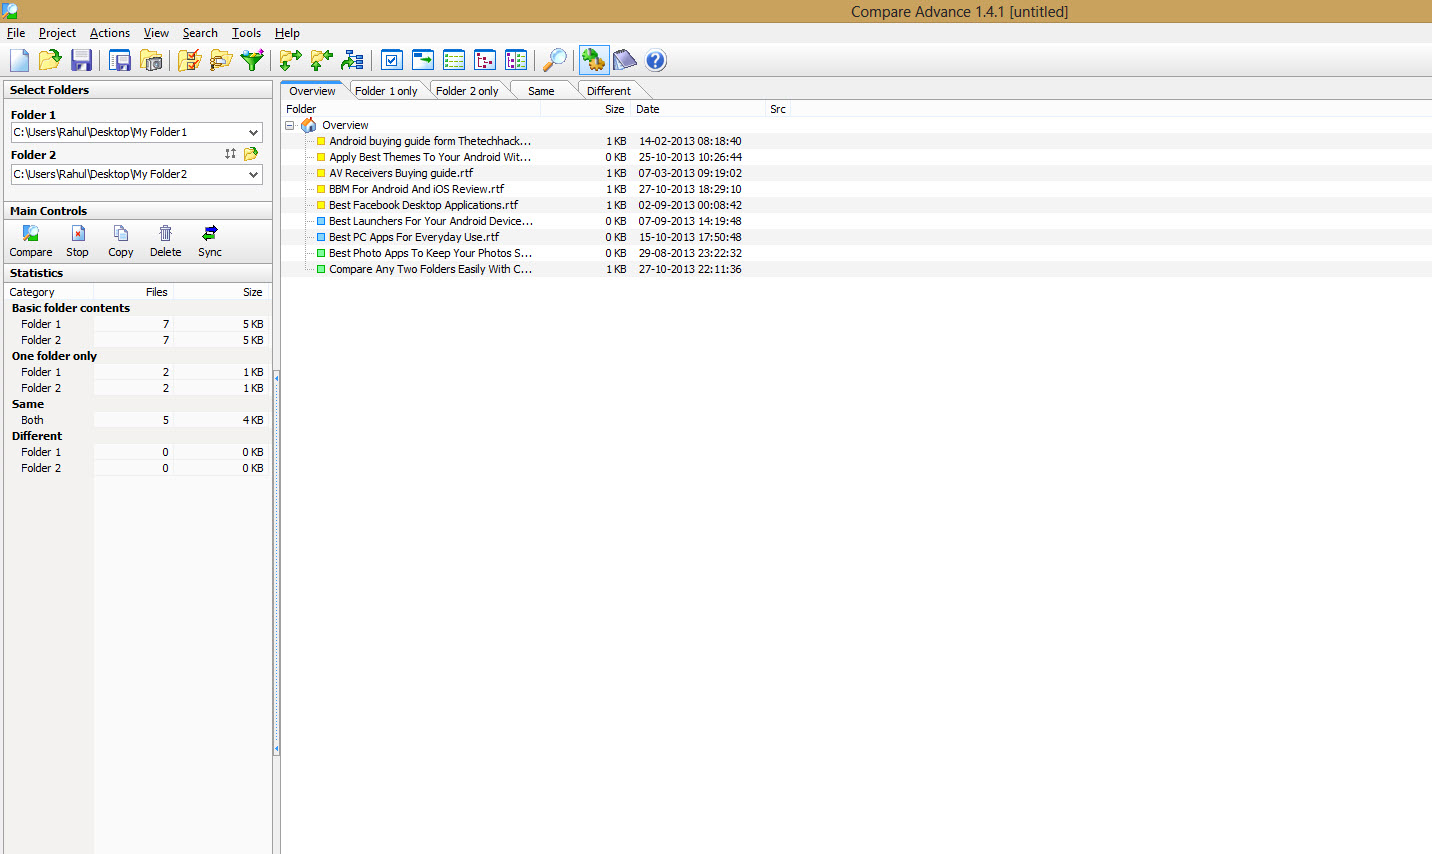Viewport: 1432px width, 854px height.
Task: Click the New project blank page icon
Action: pyautogui.click(x=19, y=60)
